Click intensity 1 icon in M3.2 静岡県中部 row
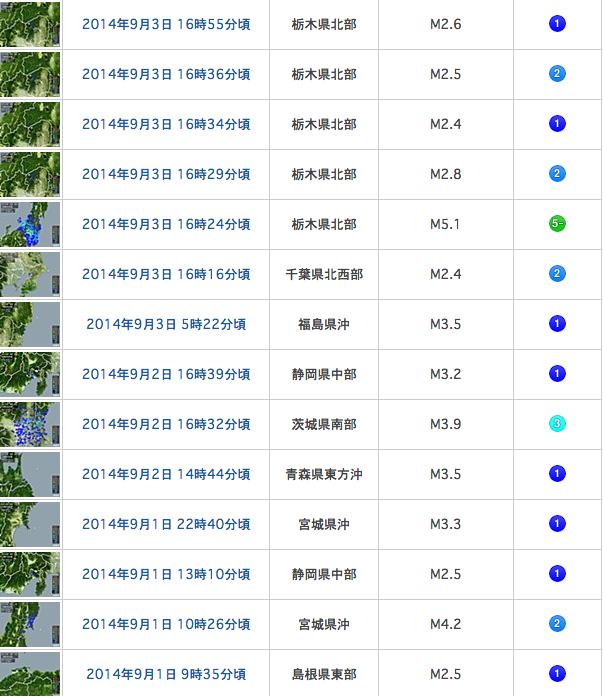 (557, 373)
